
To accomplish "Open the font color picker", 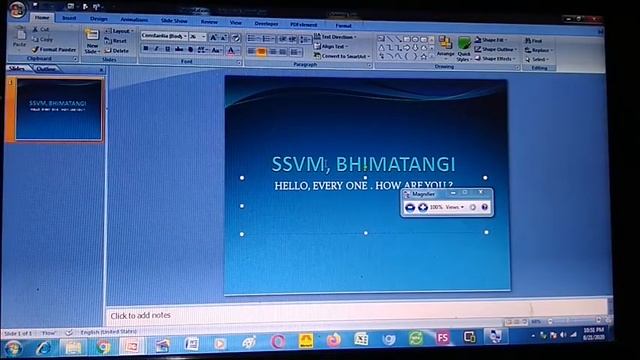I will 232,51.
